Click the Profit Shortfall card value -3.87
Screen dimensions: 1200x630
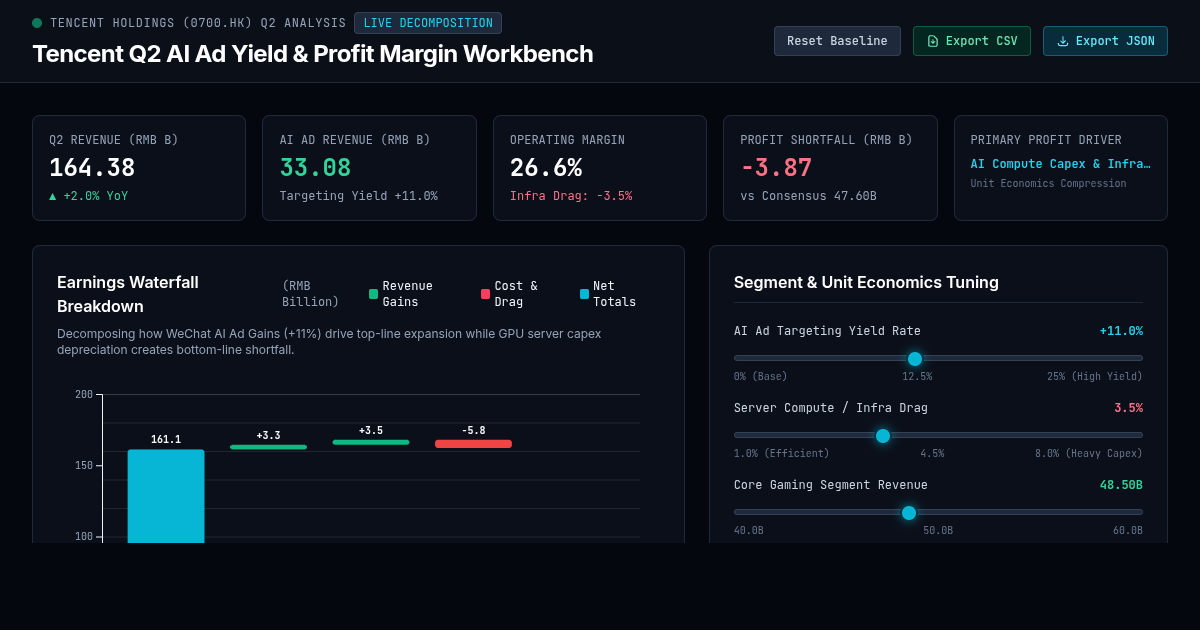click(776, 168)
